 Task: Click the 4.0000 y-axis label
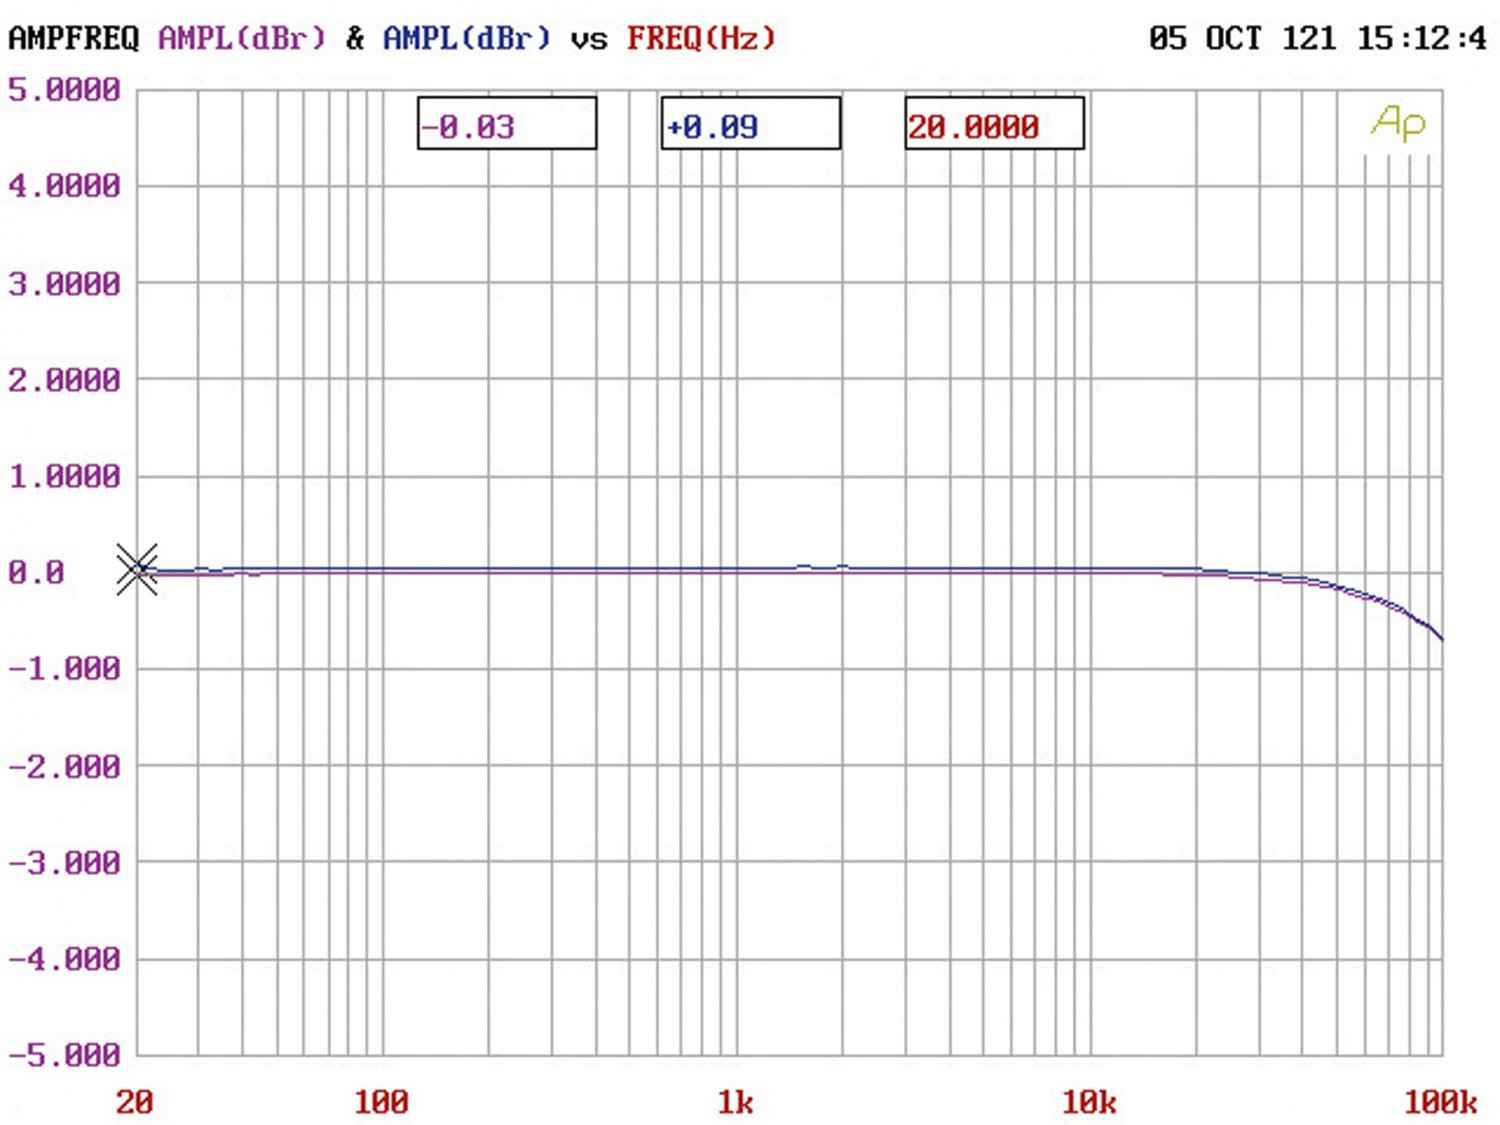(x=64, y=186)
